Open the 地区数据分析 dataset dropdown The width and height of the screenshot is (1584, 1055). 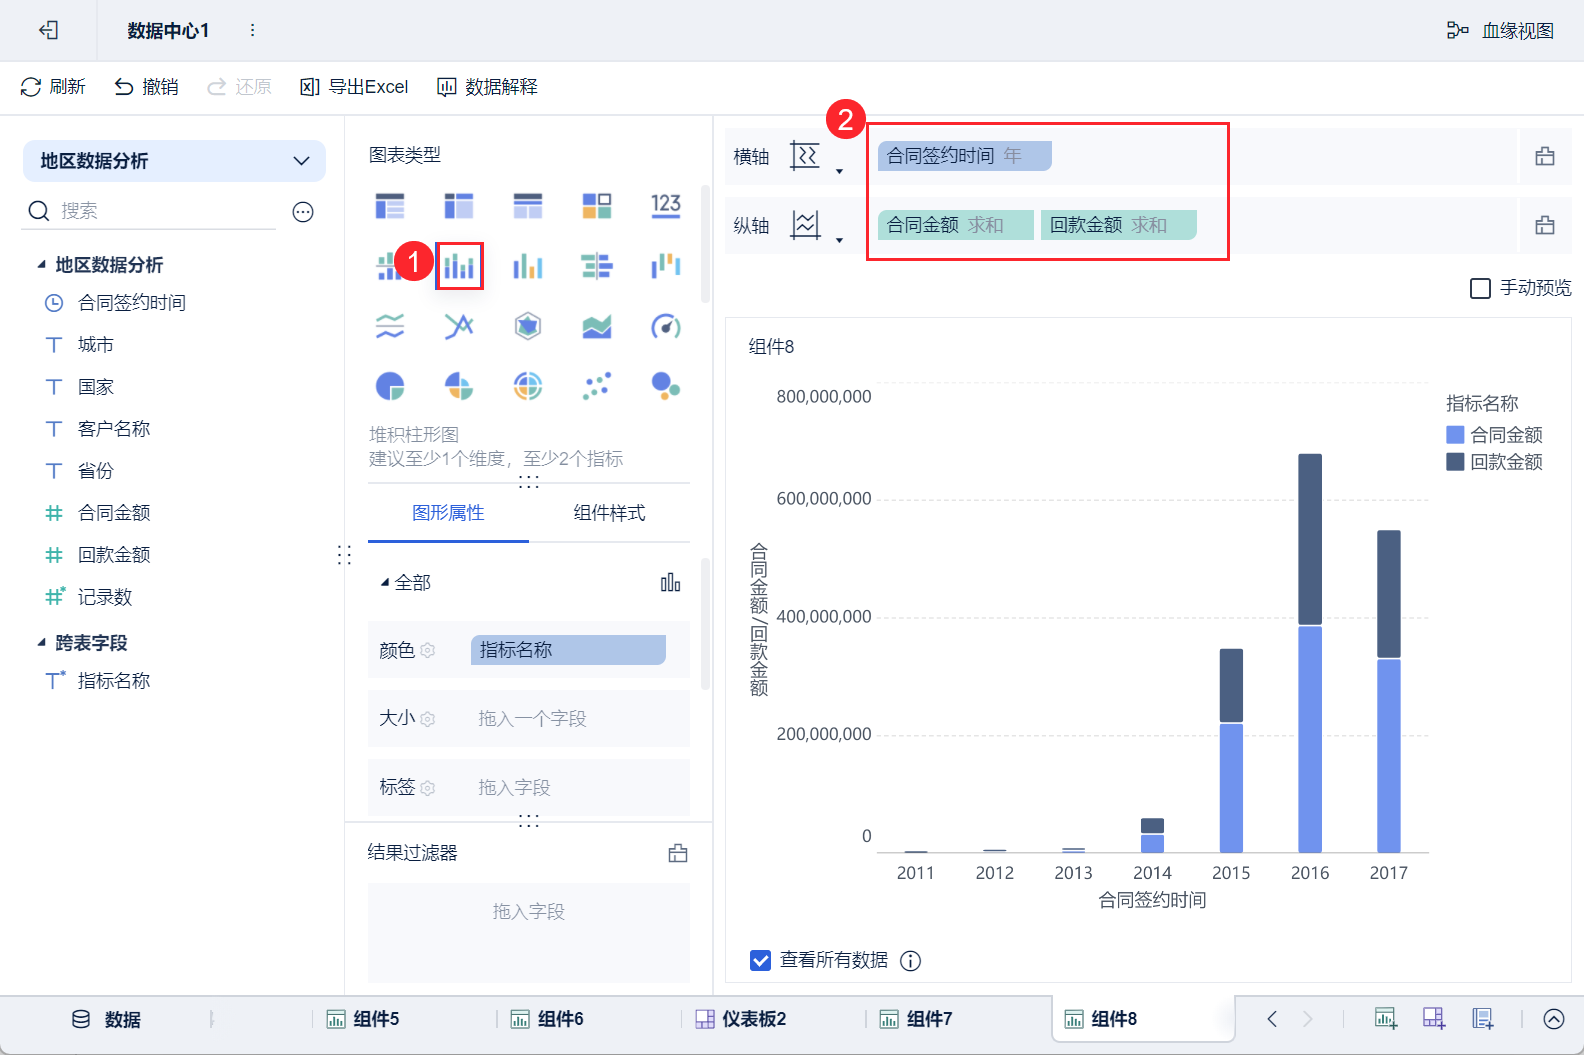coord(174,161)
